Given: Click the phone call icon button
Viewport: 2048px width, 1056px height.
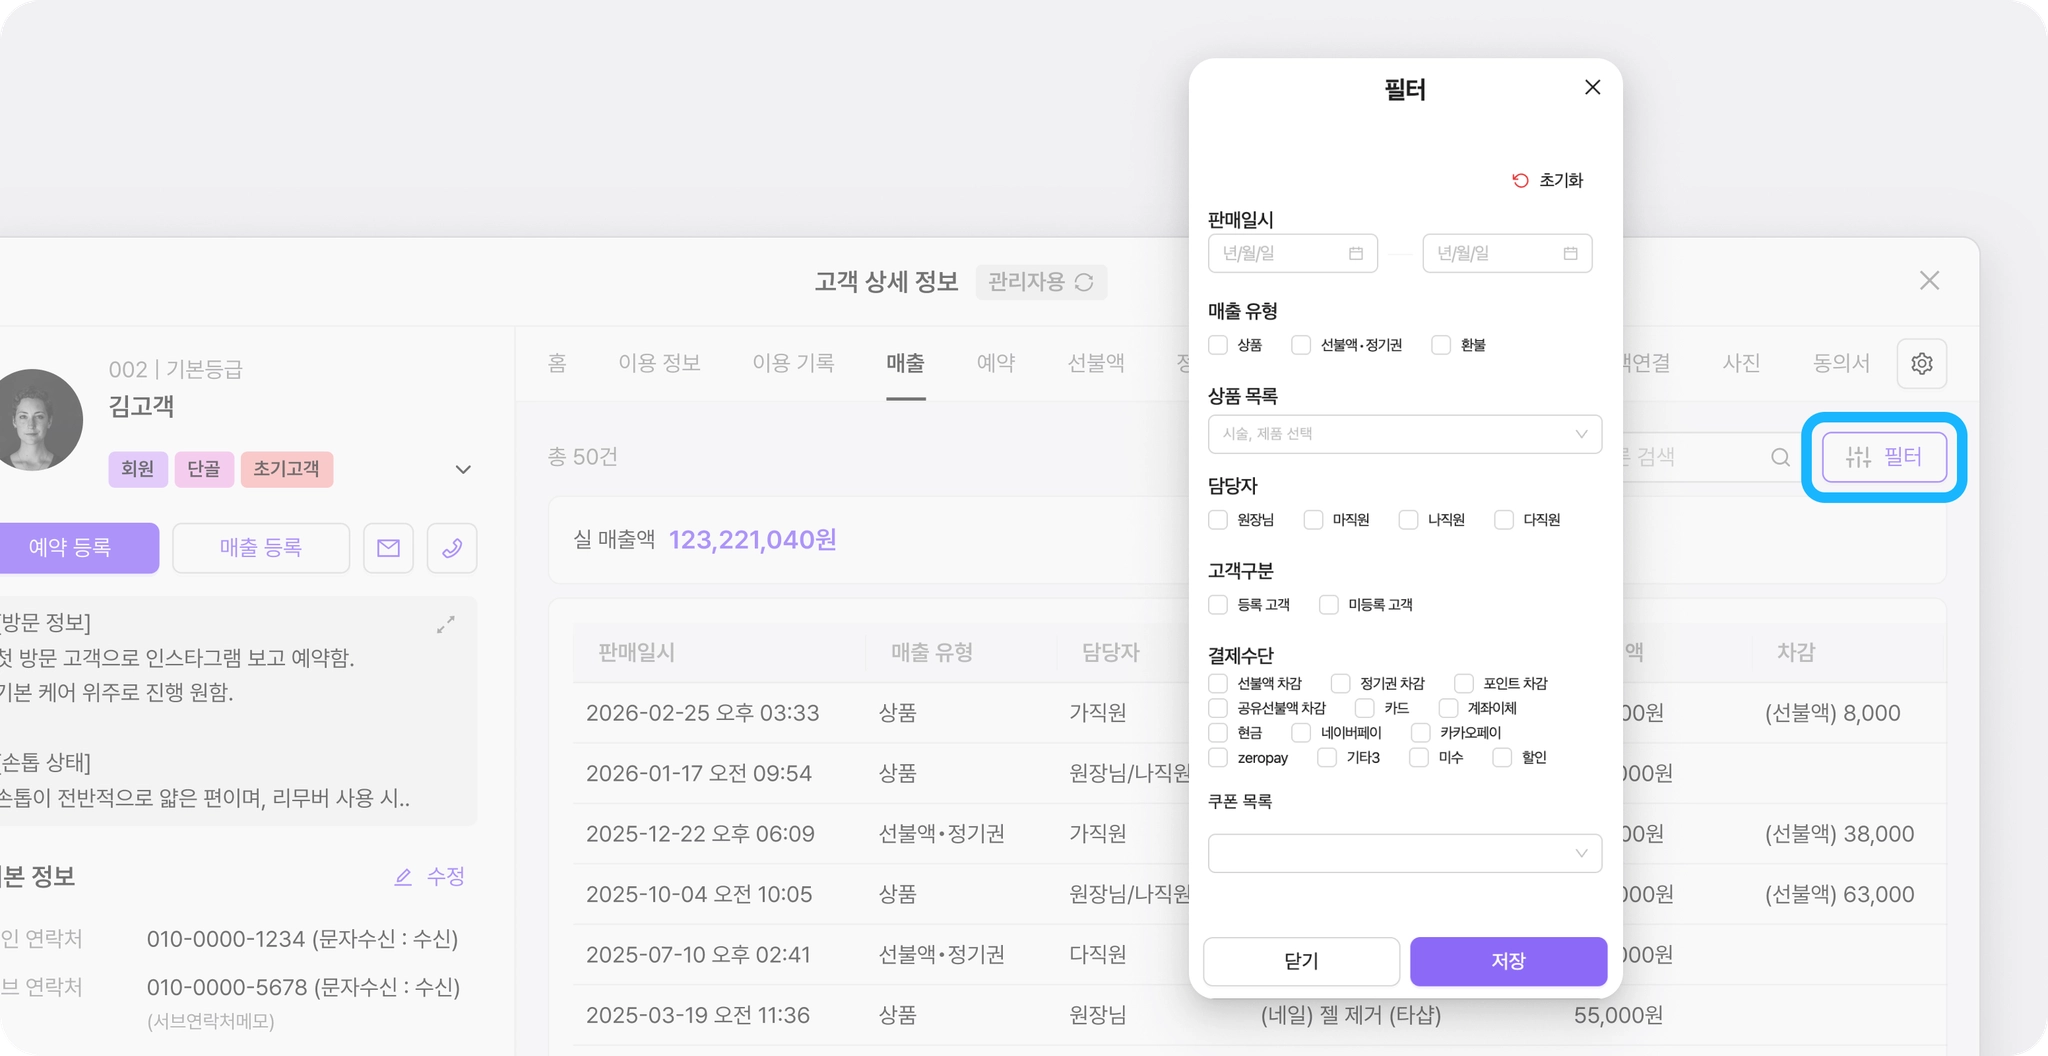Looking at the screenshot, I should [452, 548].
